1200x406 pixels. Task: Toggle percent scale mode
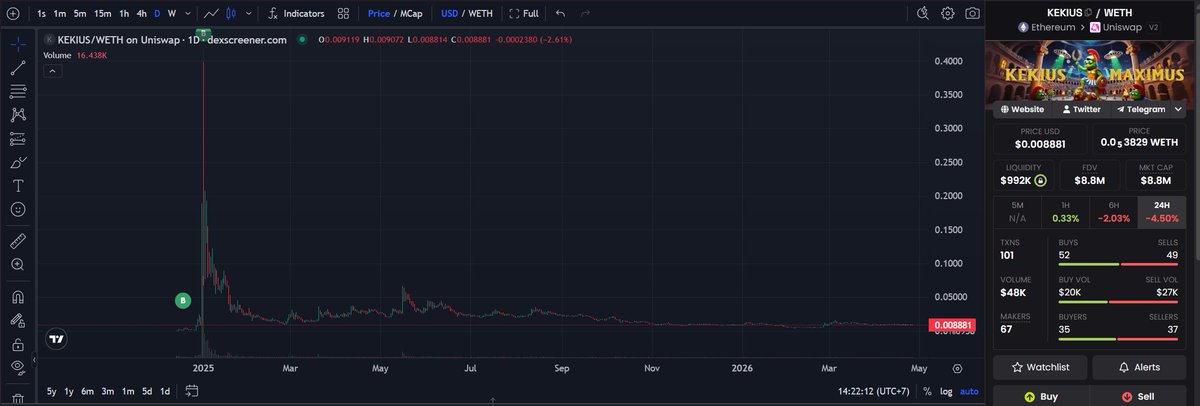click(927, 391)
